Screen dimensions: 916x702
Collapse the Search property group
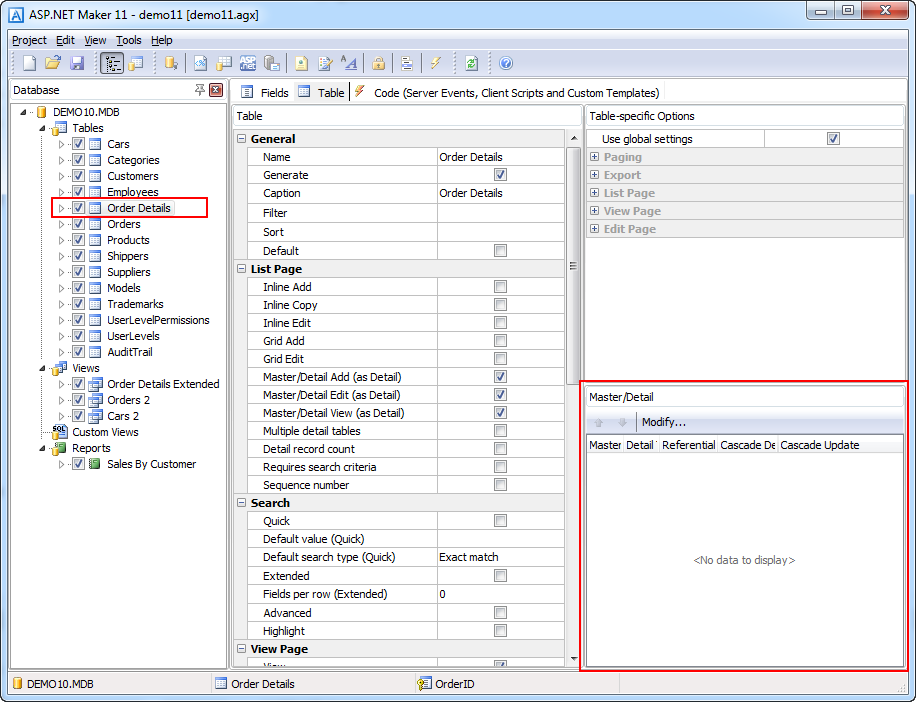pos(241,503)
